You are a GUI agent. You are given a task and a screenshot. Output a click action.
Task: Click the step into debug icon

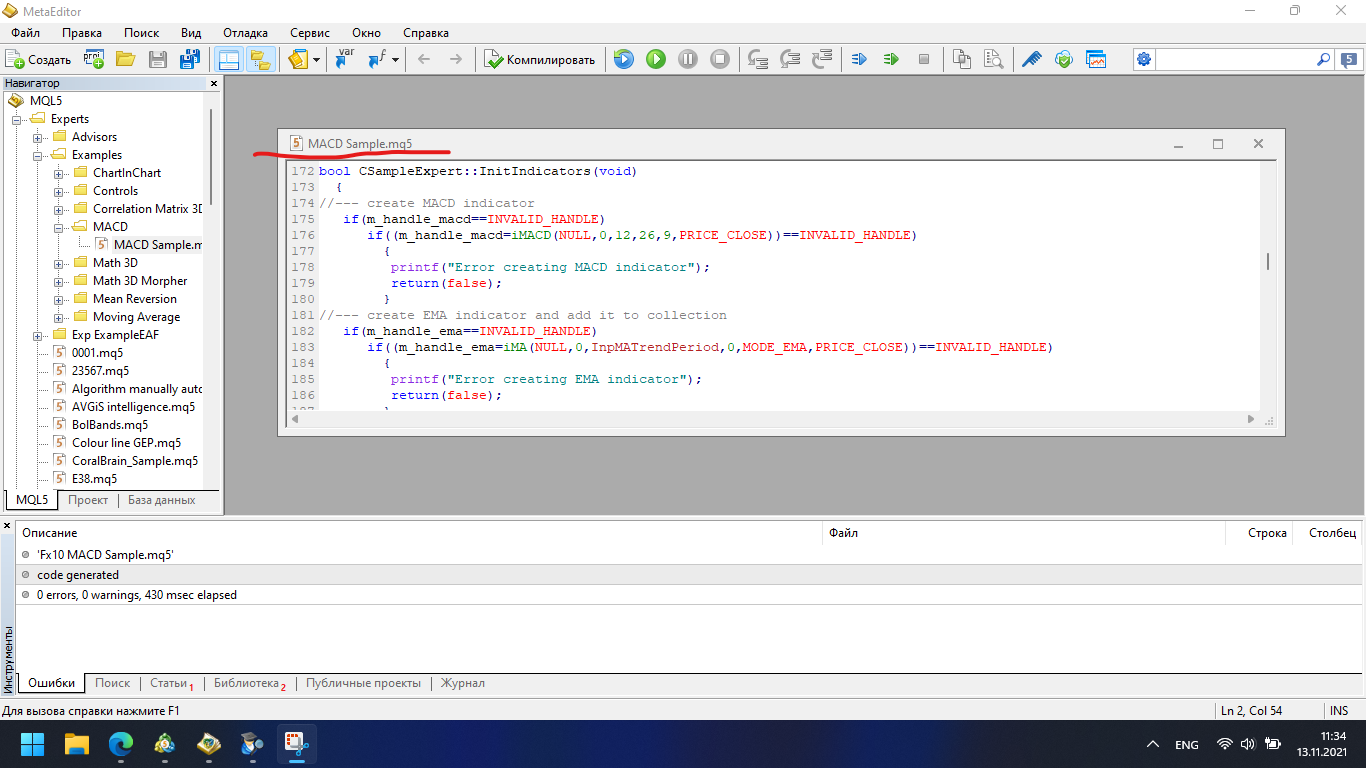tap(758, 59)
